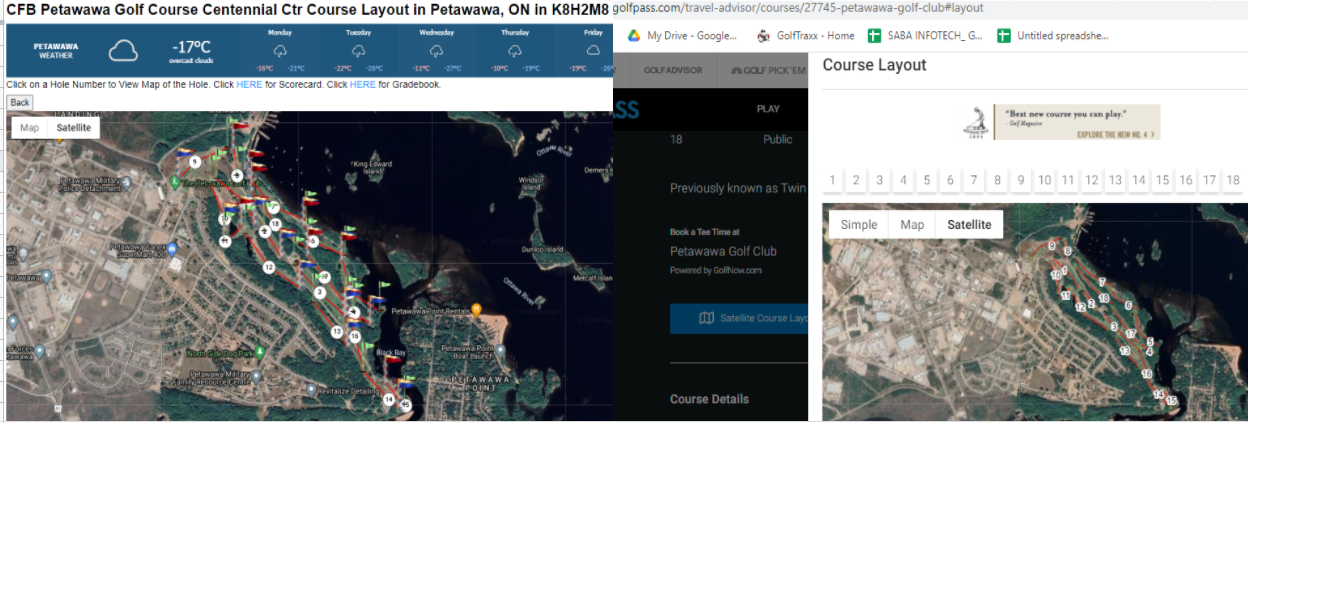Click hole 11 marker on GolfPass map
The height and width of the screenshot is (594, 1338).
pyautogui.click(x=1066, y=296)
